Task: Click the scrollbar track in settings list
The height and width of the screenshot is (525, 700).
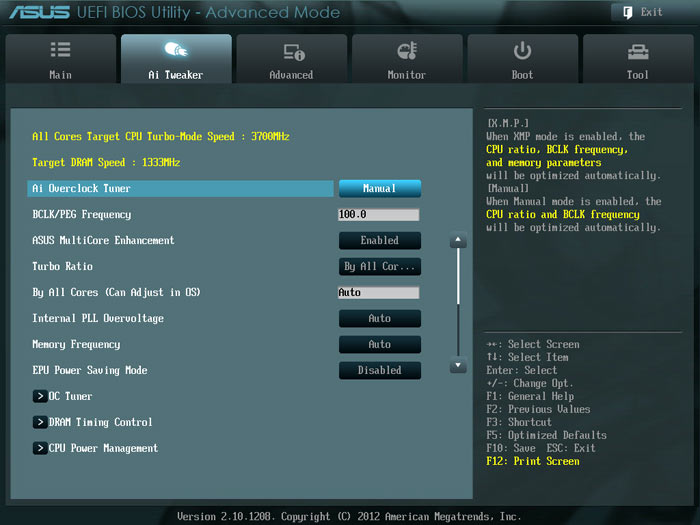Action: coord(458,320)
